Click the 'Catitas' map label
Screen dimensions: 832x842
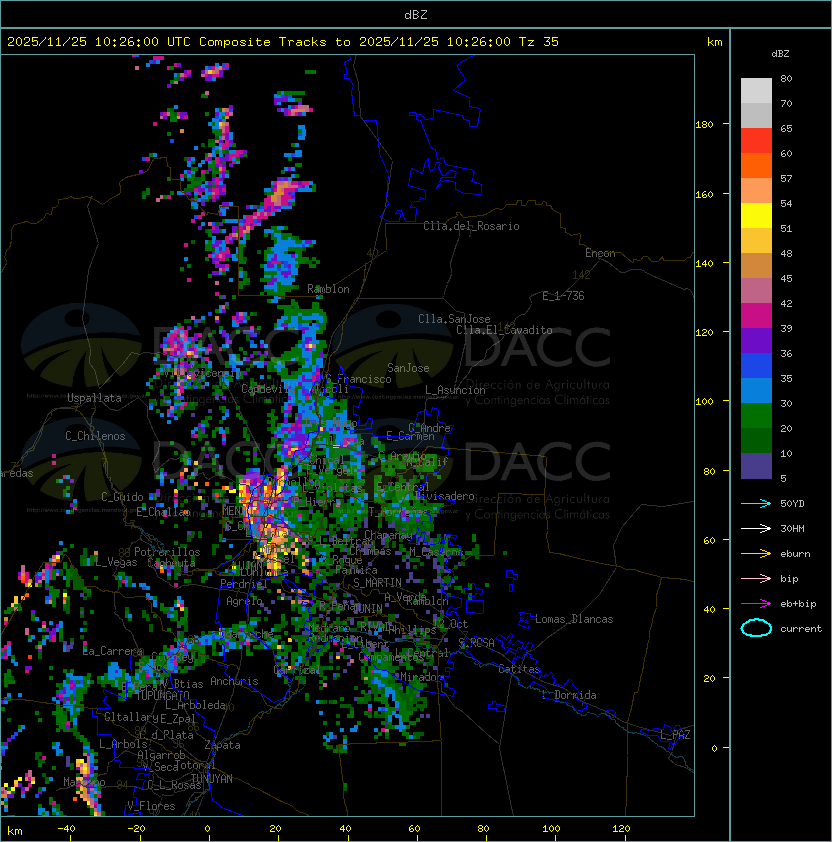coord(519,669)
